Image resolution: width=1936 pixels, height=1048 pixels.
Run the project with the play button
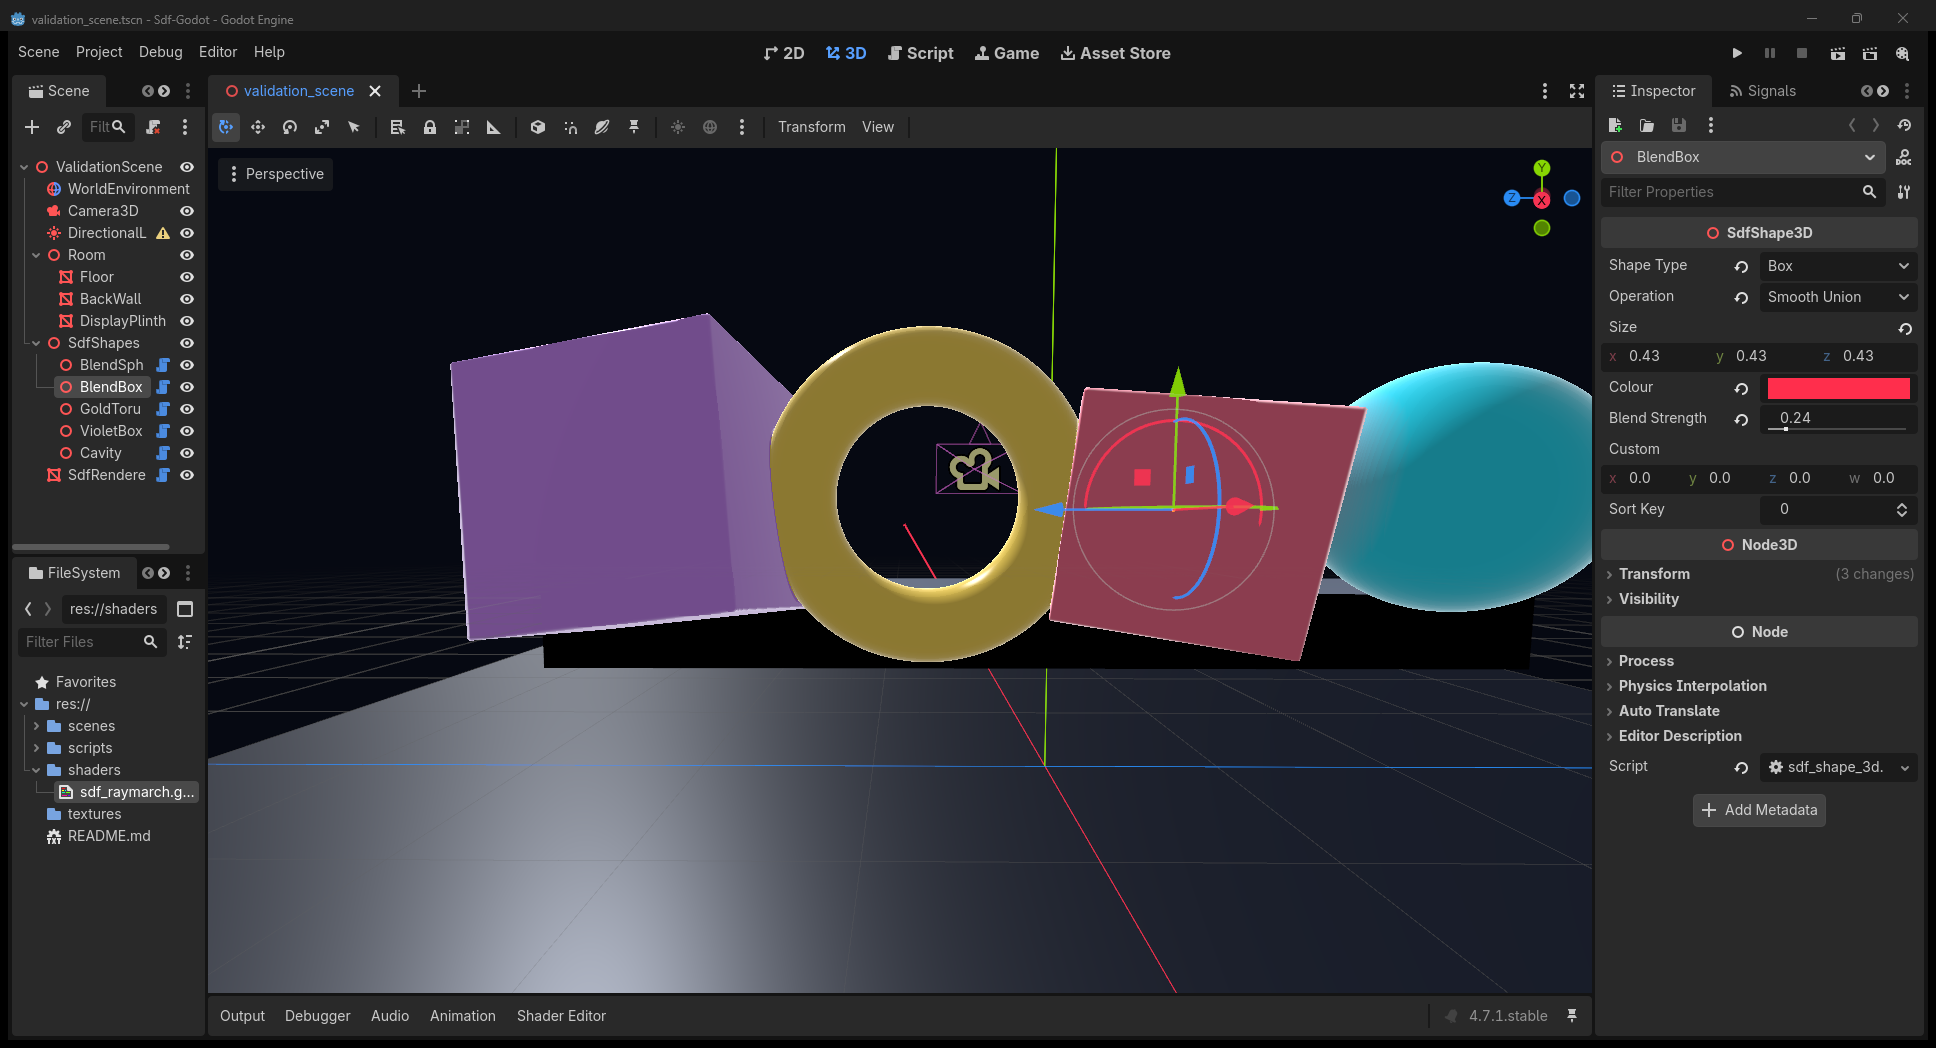[x=1737, y=53]
